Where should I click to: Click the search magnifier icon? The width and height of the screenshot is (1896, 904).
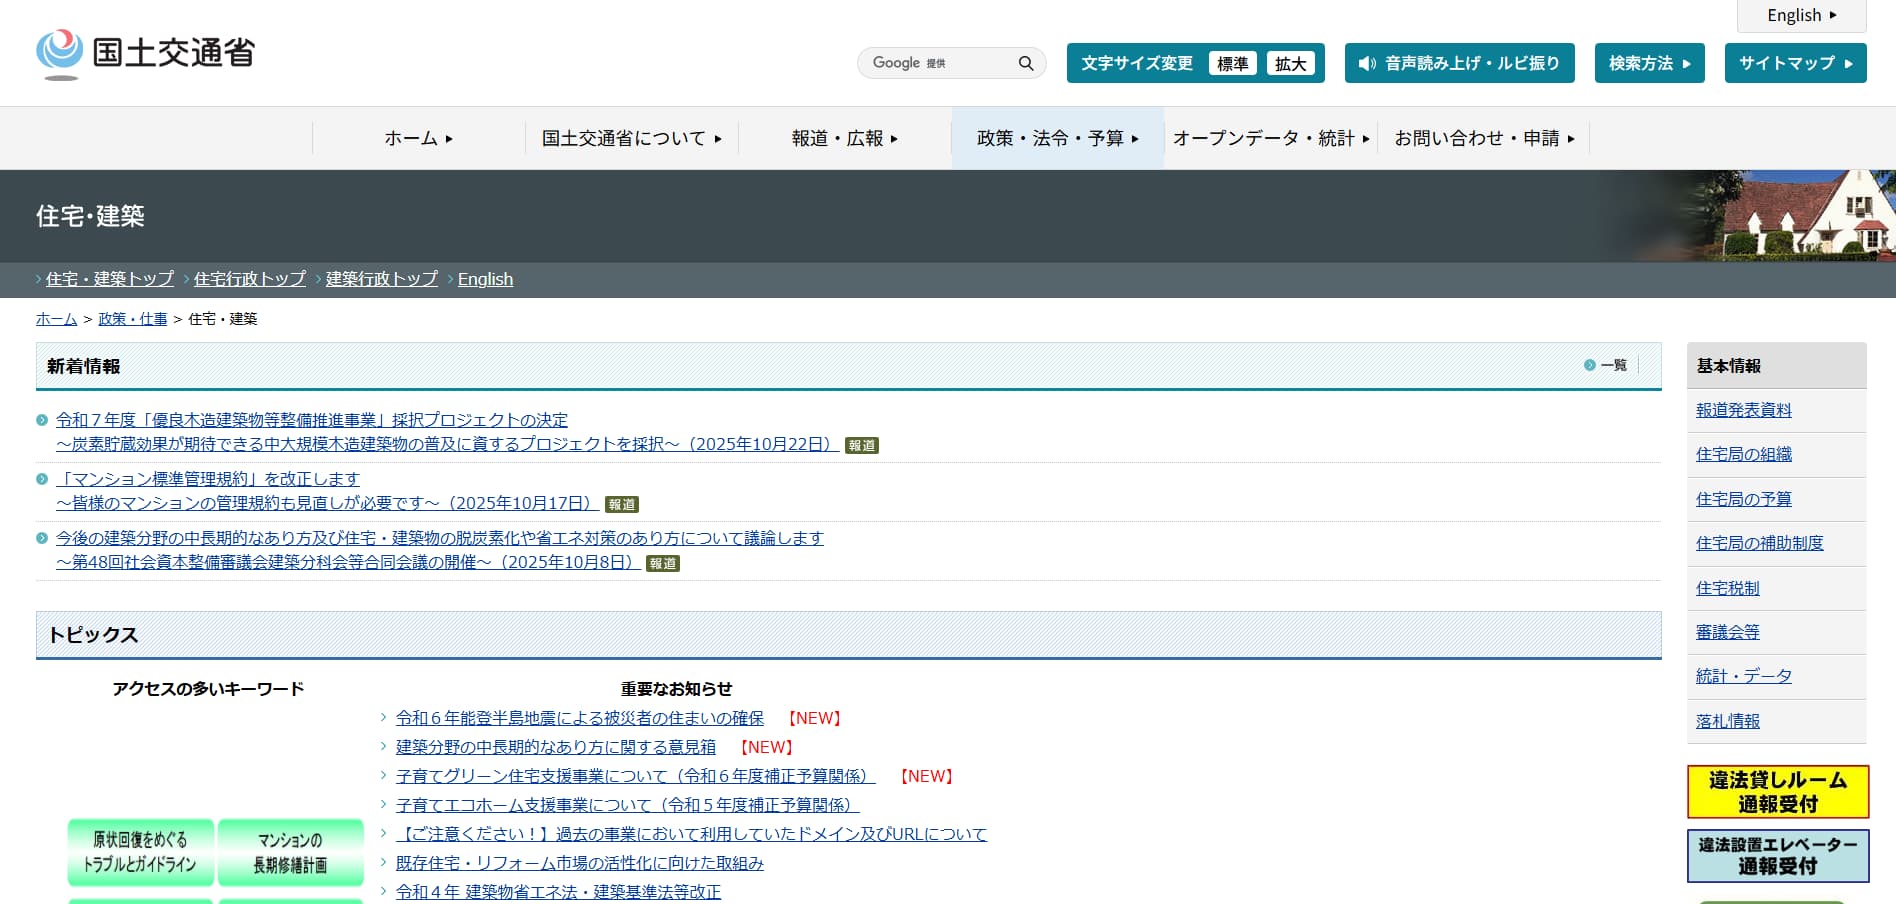coord(1025,63)
